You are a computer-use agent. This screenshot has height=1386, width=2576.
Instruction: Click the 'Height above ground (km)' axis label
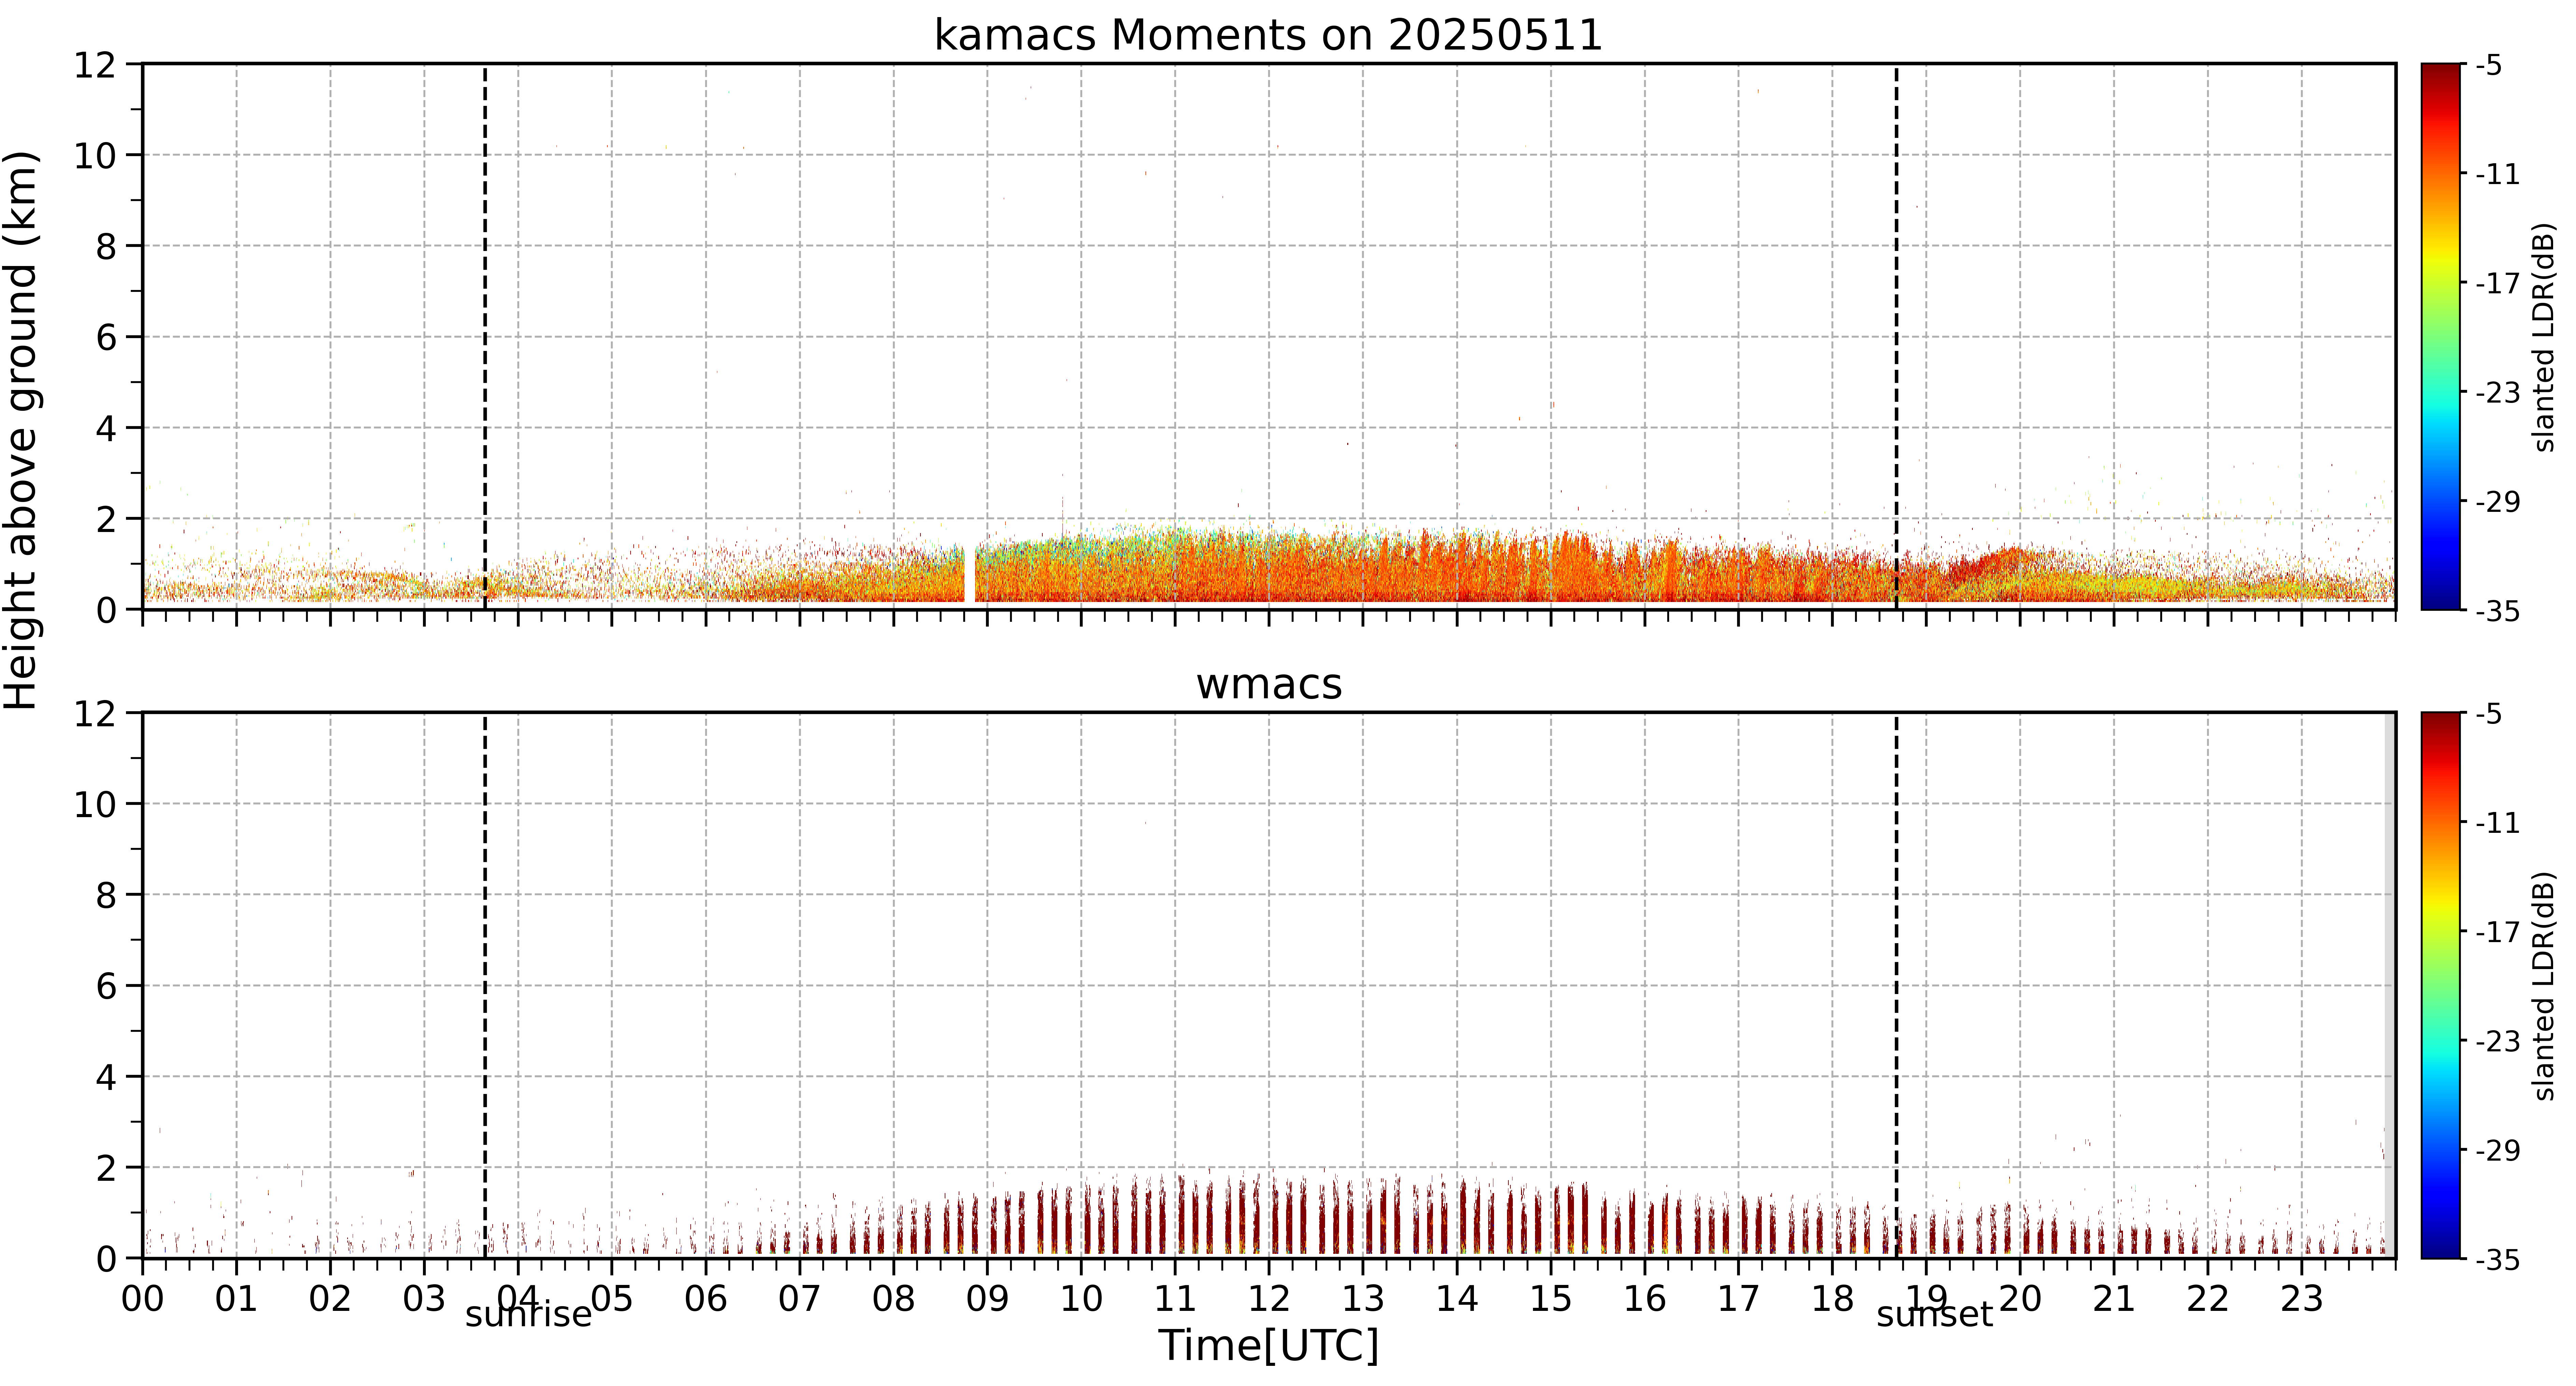[20, 430]
